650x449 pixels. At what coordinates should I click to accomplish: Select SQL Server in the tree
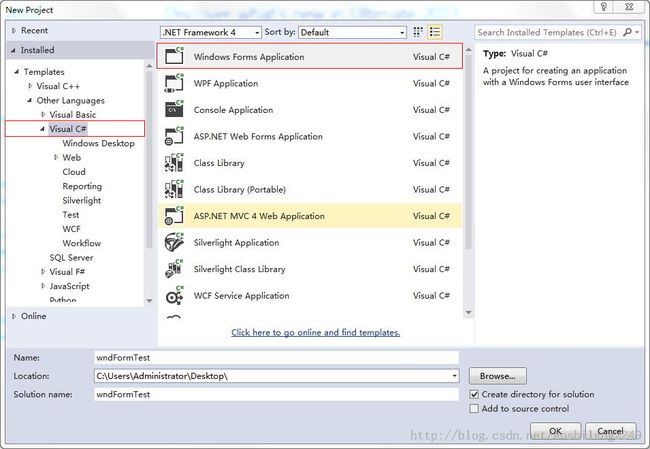71,257
